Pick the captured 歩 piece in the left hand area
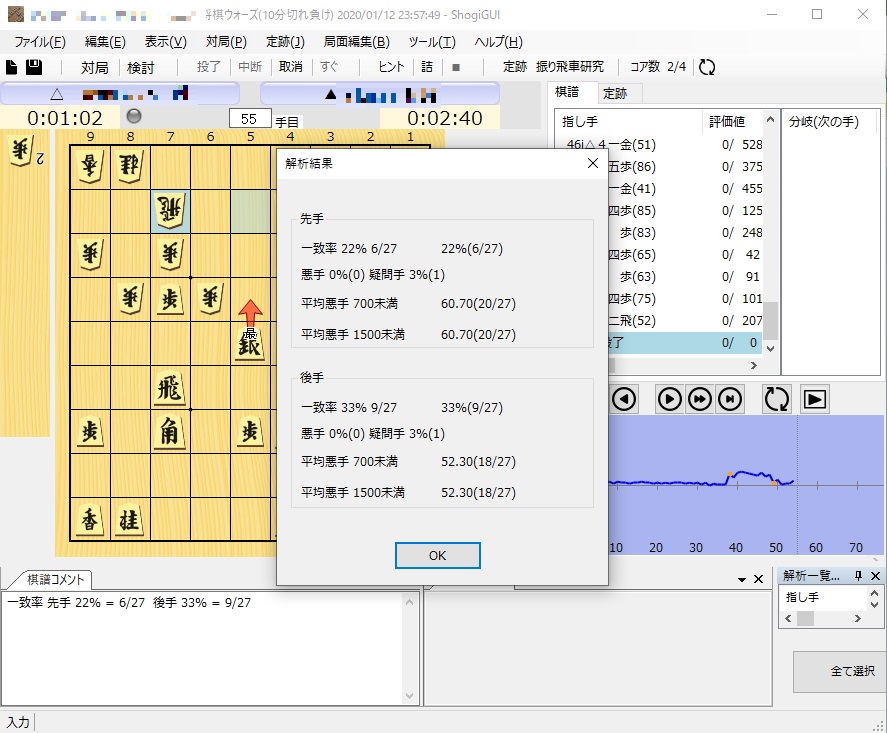Screen dimensions: 887x733 point(22,152)
